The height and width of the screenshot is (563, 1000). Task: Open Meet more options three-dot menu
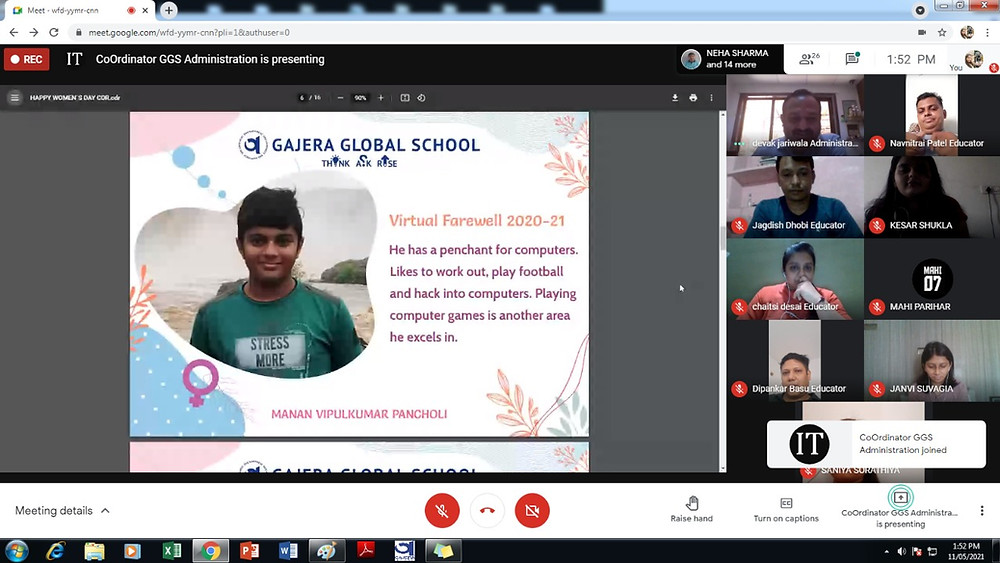click(x=982, y=510)
